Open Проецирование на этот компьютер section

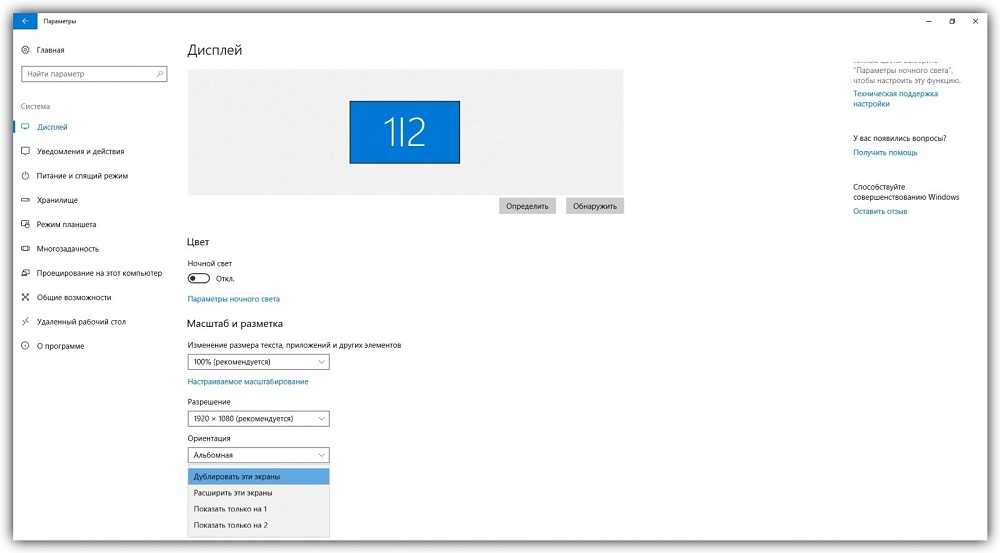pyautogui.click(x=99, y=273)
